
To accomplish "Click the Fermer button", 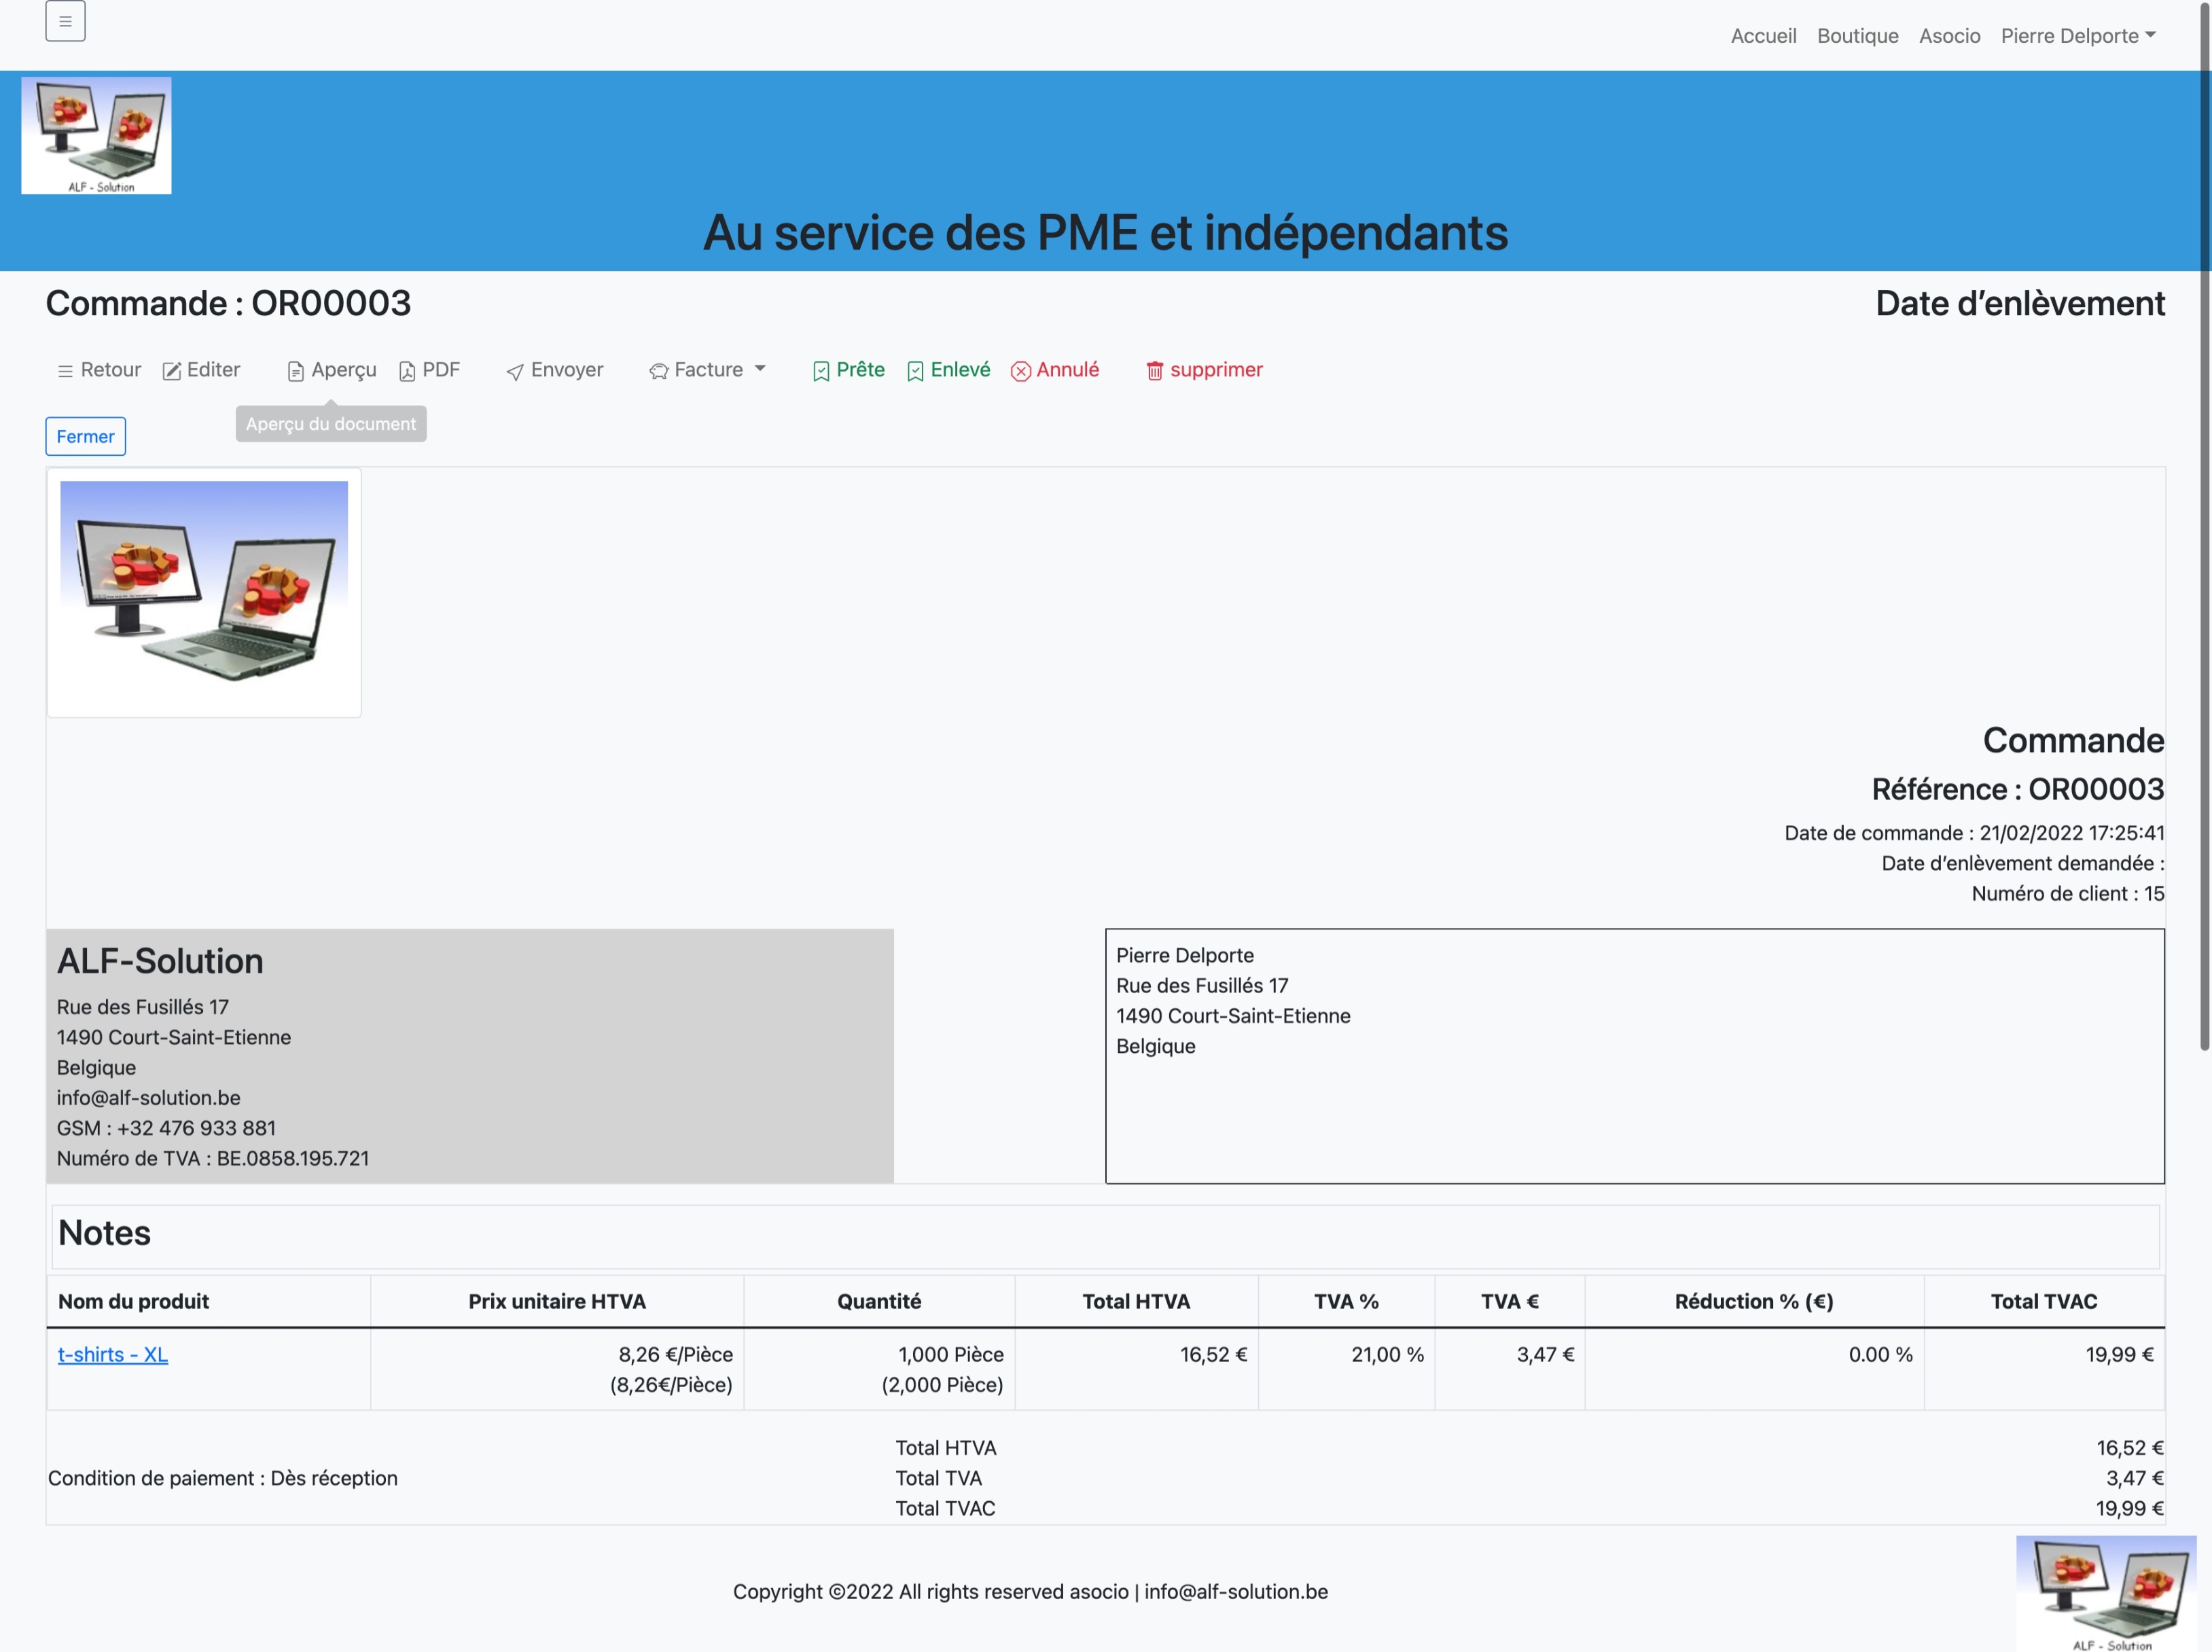I will point(85,436).
